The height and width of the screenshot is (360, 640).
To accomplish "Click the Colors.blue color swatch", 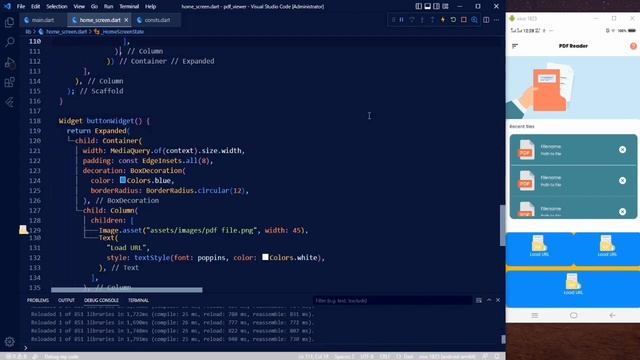I will [122, 180].
